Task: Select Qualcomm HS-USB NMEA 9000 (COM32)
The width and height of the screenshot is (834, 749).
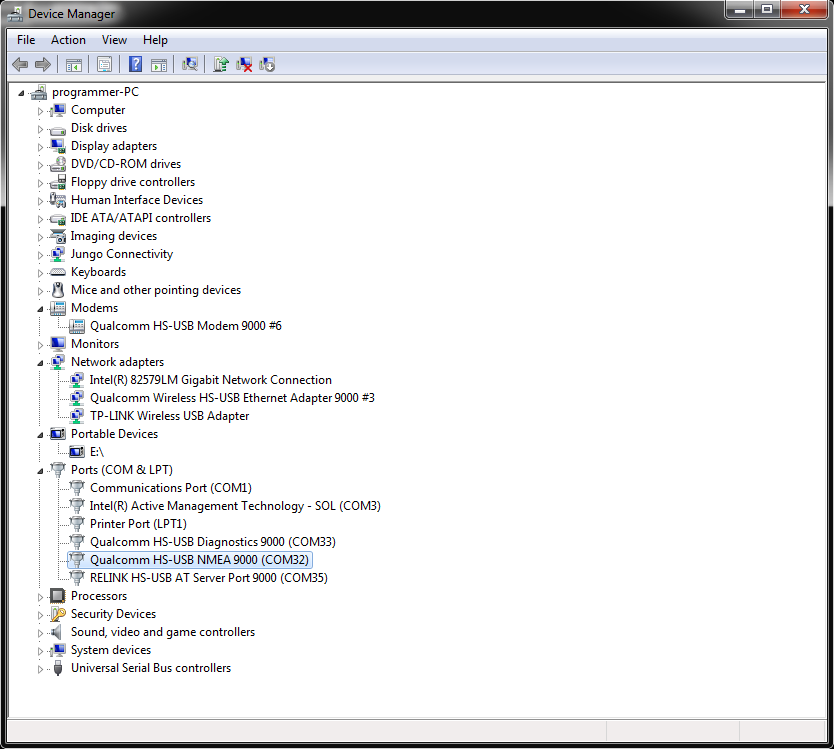Action: pyautogui.click(x=199, y=560)
